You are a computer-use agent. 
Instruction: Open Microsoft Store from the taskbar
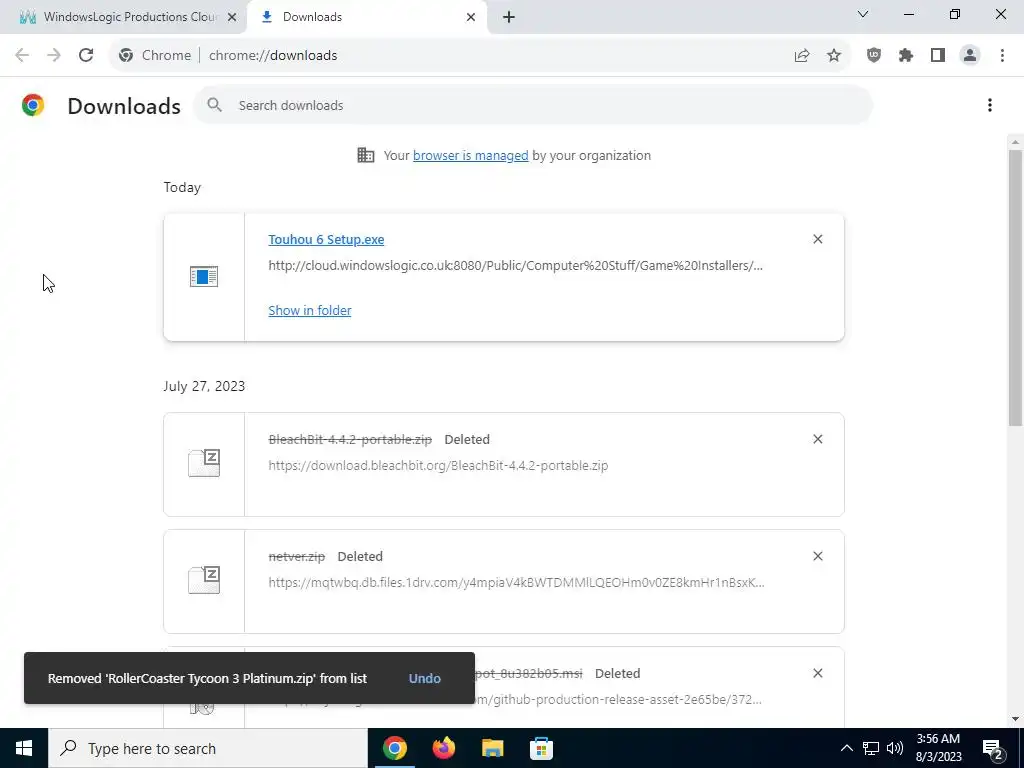(541, 748)
